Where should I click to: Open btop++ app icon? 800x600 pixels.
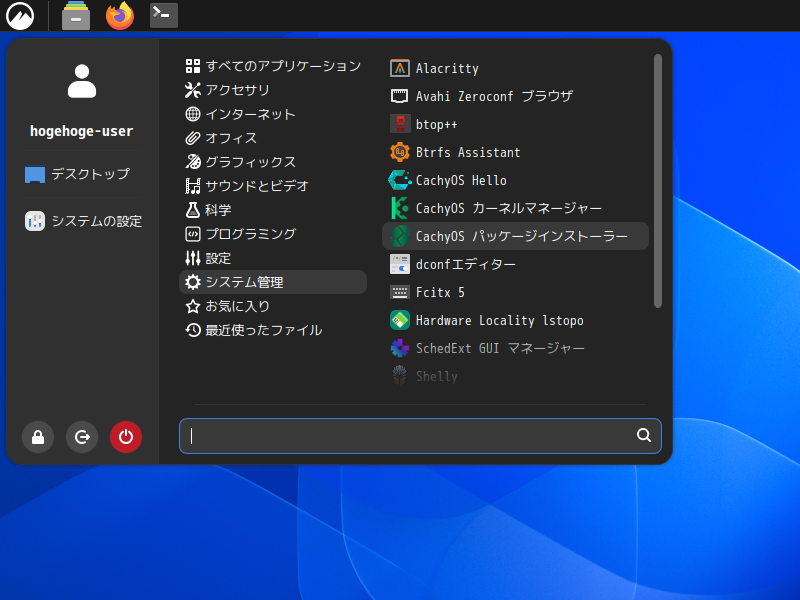[x=399, y=124]
